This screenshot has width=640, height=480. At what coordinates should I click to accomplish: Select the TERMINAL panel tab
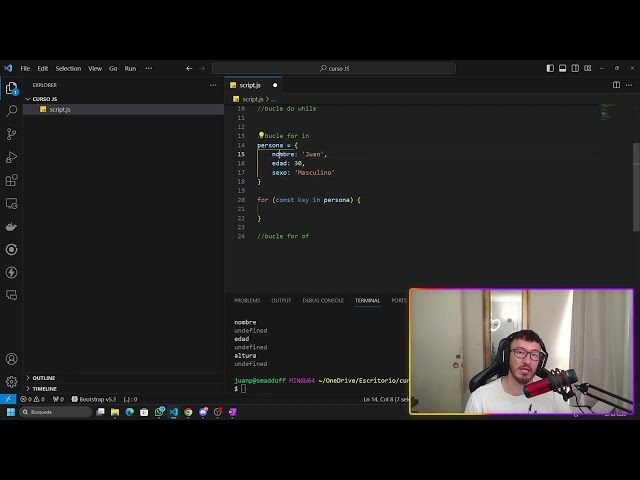pyautogui.click(x=367, y=300)
